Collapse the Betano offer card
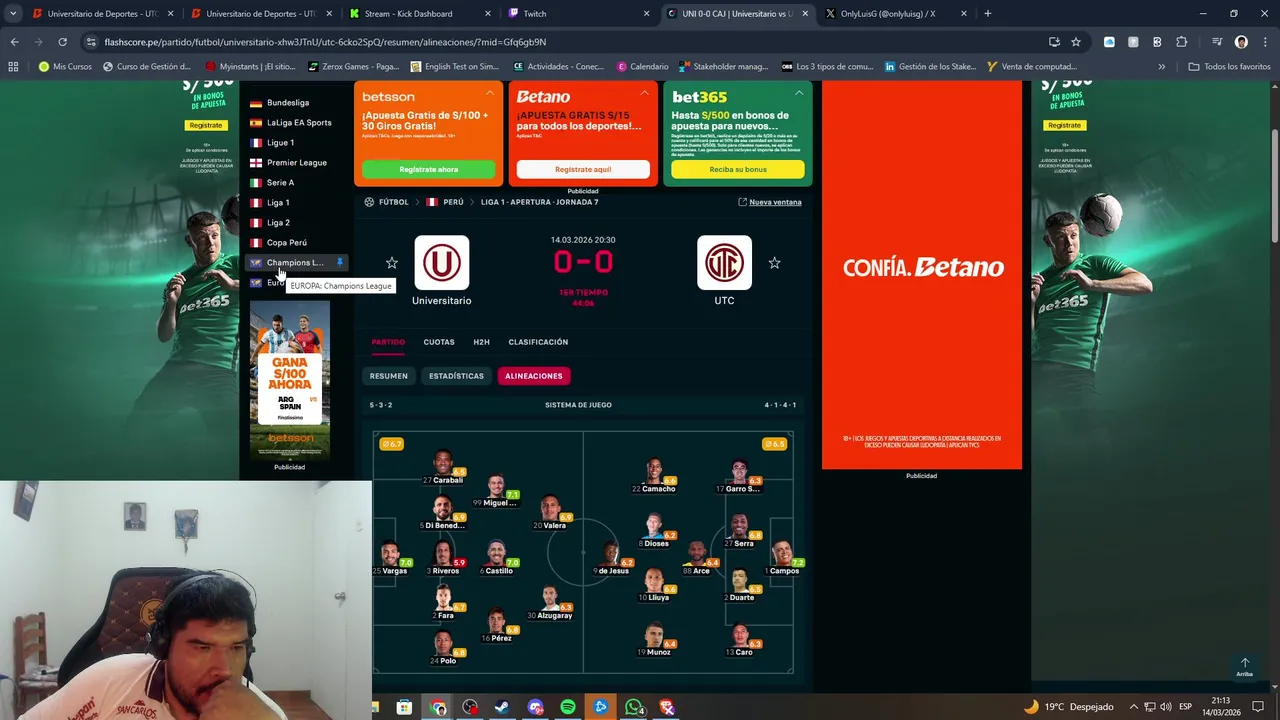 click(644, 93)
